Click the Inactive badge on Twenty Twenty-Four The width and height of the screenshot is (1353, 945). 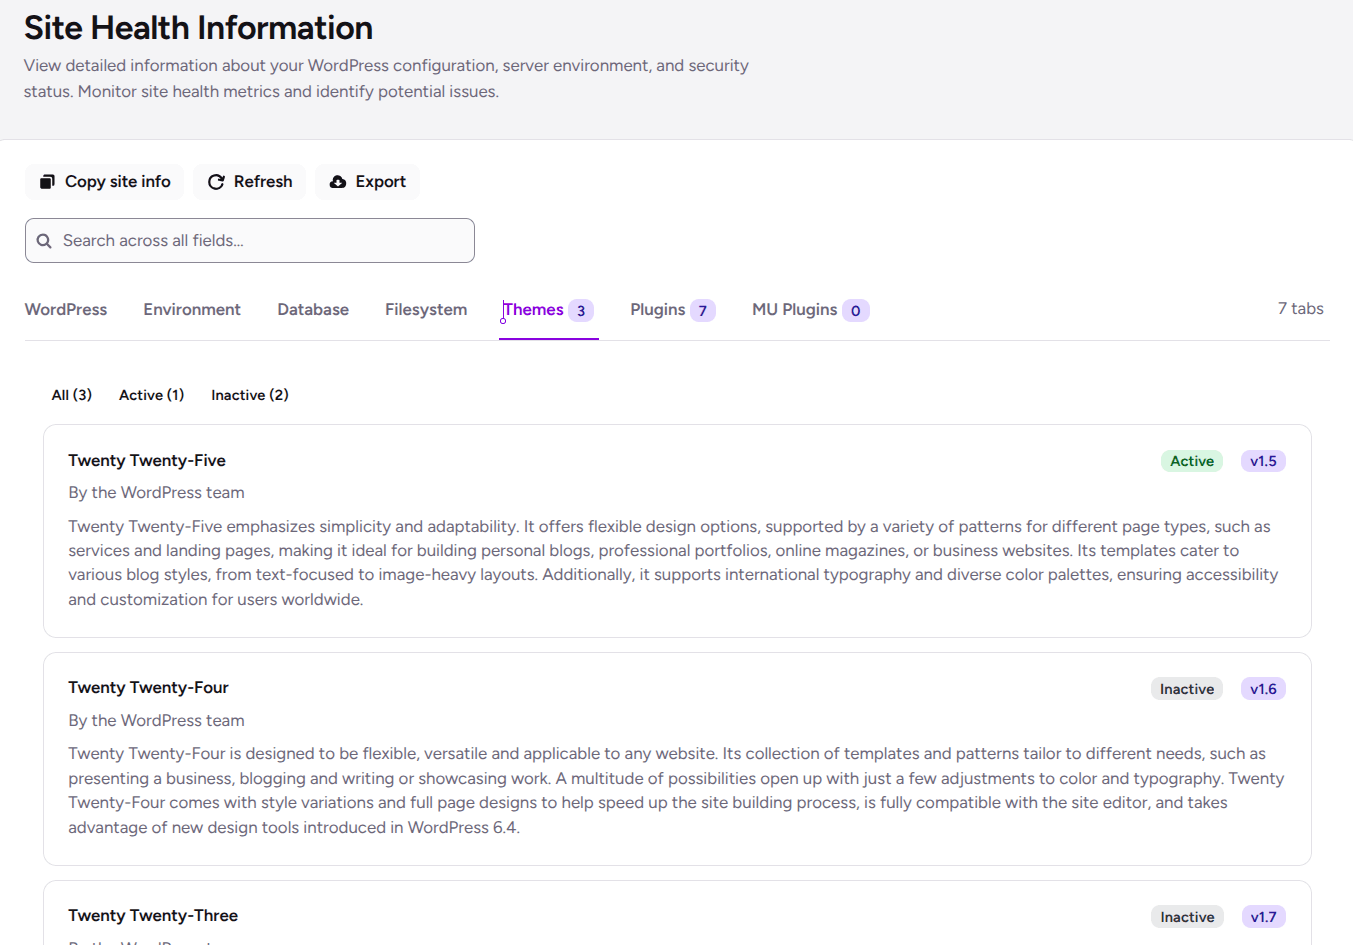point(1187,689)
